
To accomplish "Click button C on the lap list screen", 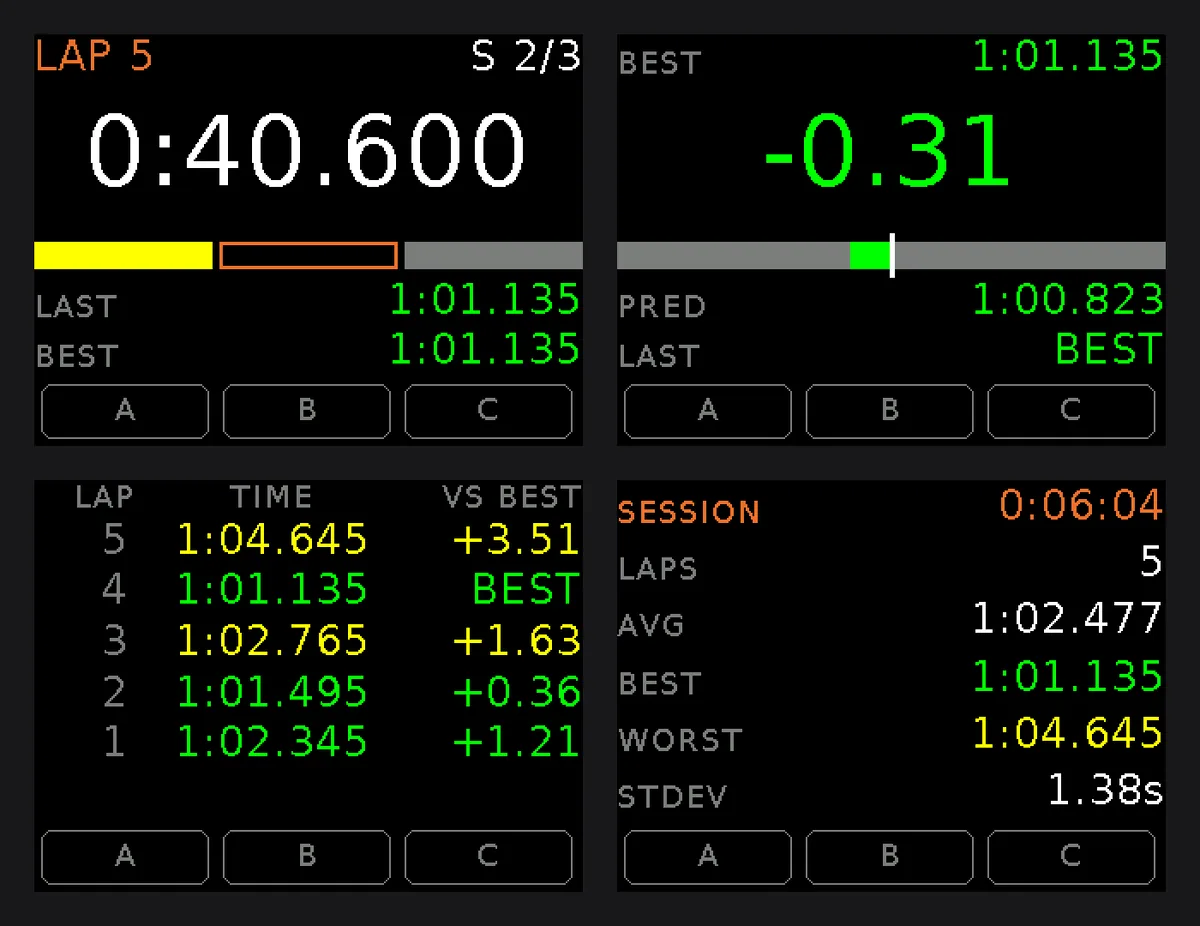I will point(488,857).
